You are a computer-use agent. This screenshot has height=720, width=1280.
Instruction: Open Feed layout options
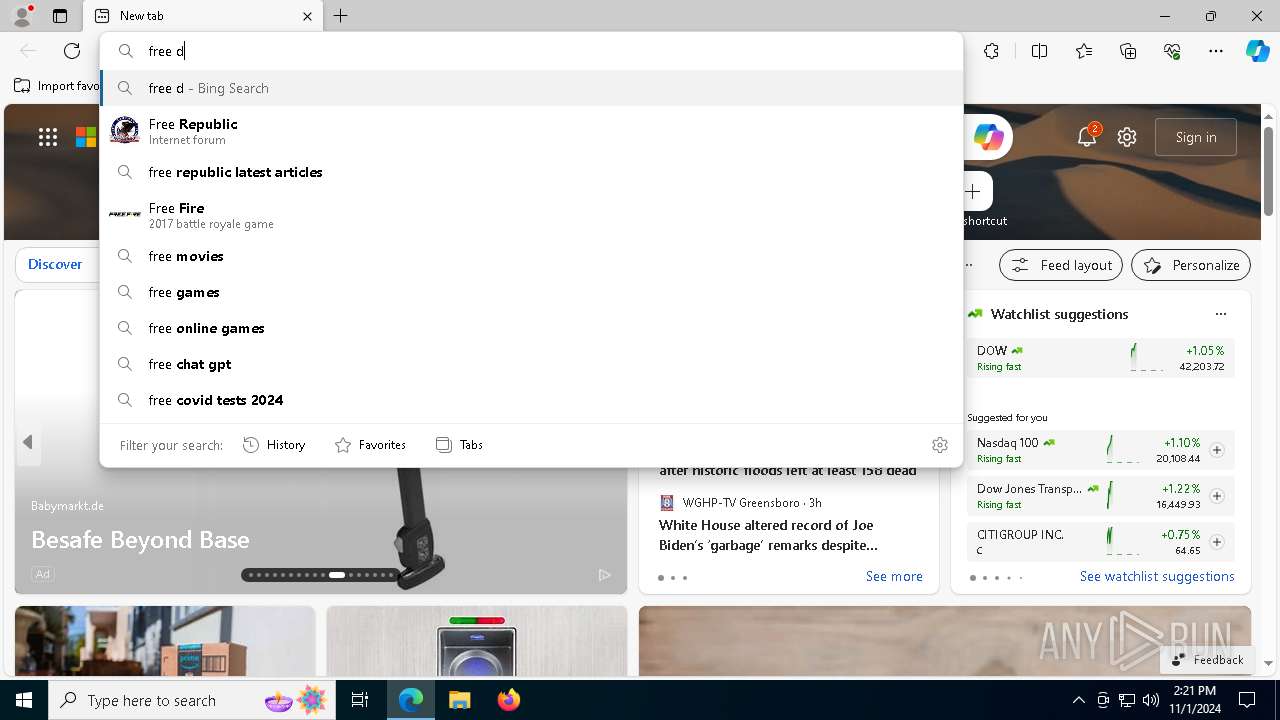pos(1061,265)
